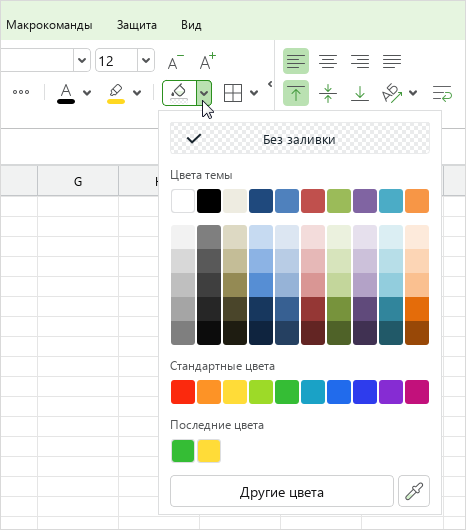The height and width of the screenshot is (530, 466).
Task: Enable center horizontal alignment
Action: (x=328, y=61)
